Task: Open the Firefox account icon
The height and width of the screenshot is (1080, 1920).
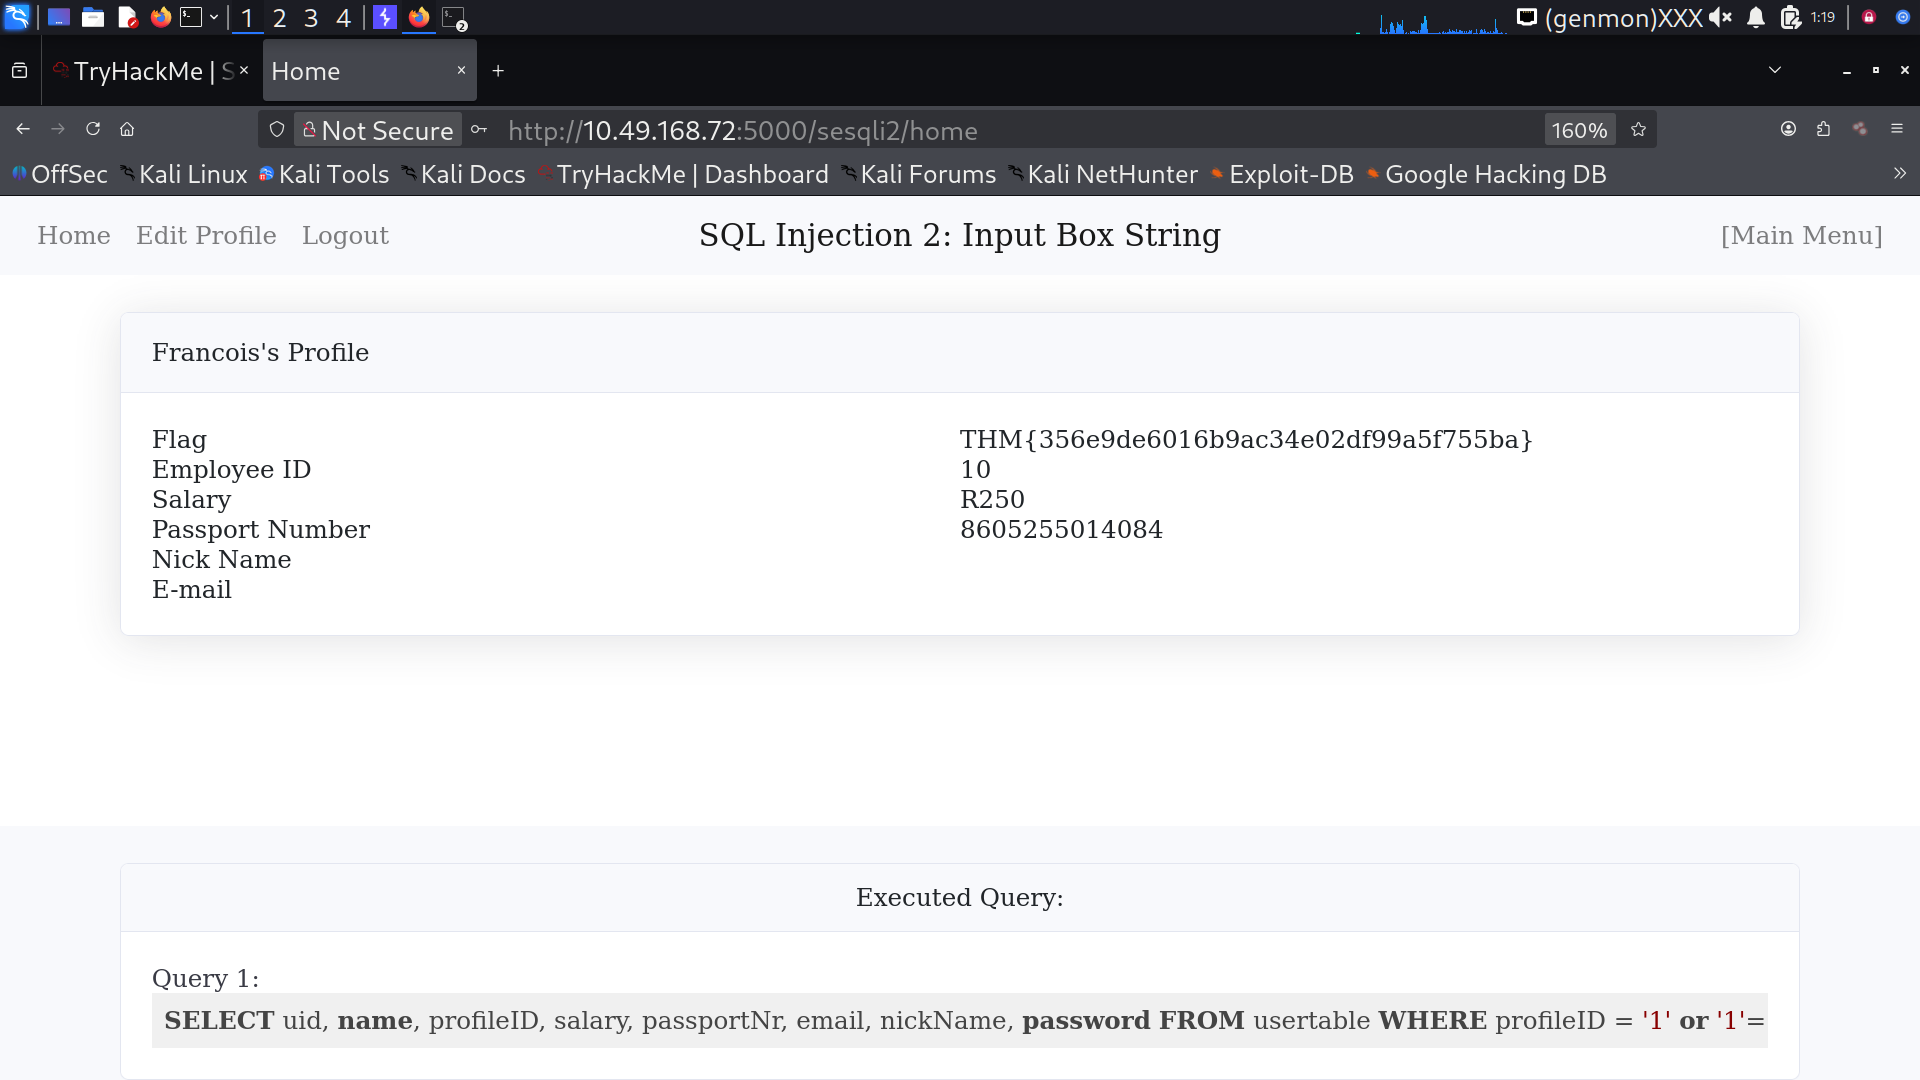Action: tap(1788, 129)
